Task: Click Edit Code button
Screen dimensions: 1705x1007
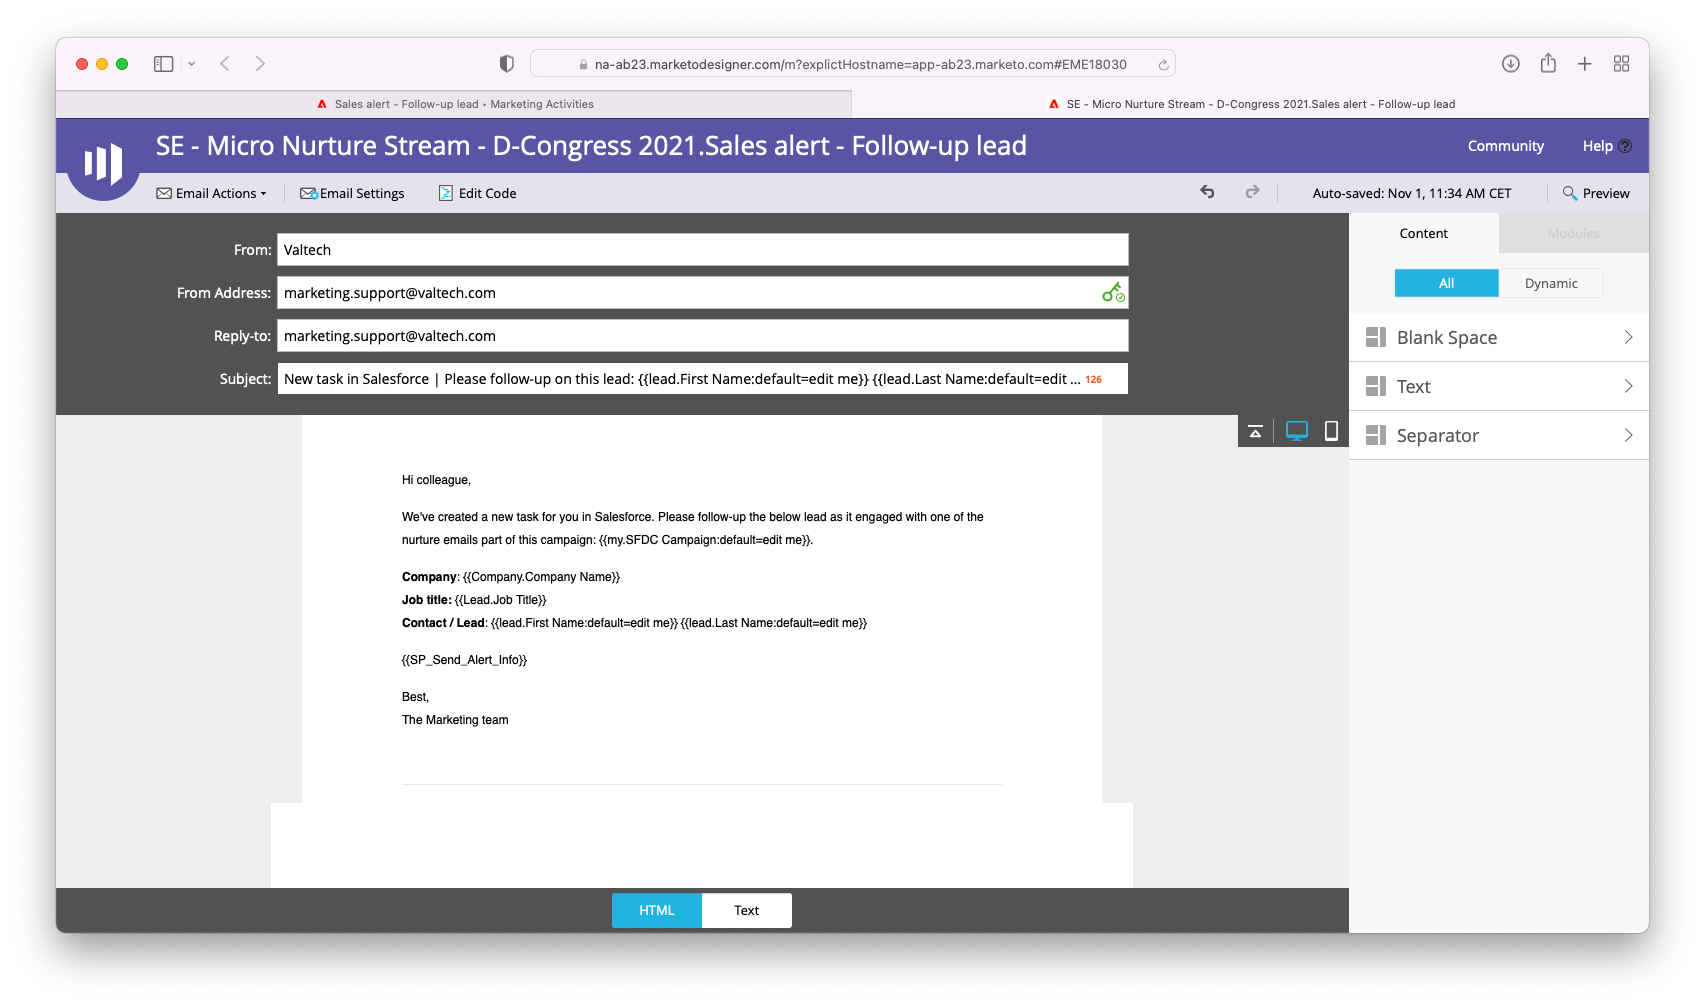Action: pos(477,193)
